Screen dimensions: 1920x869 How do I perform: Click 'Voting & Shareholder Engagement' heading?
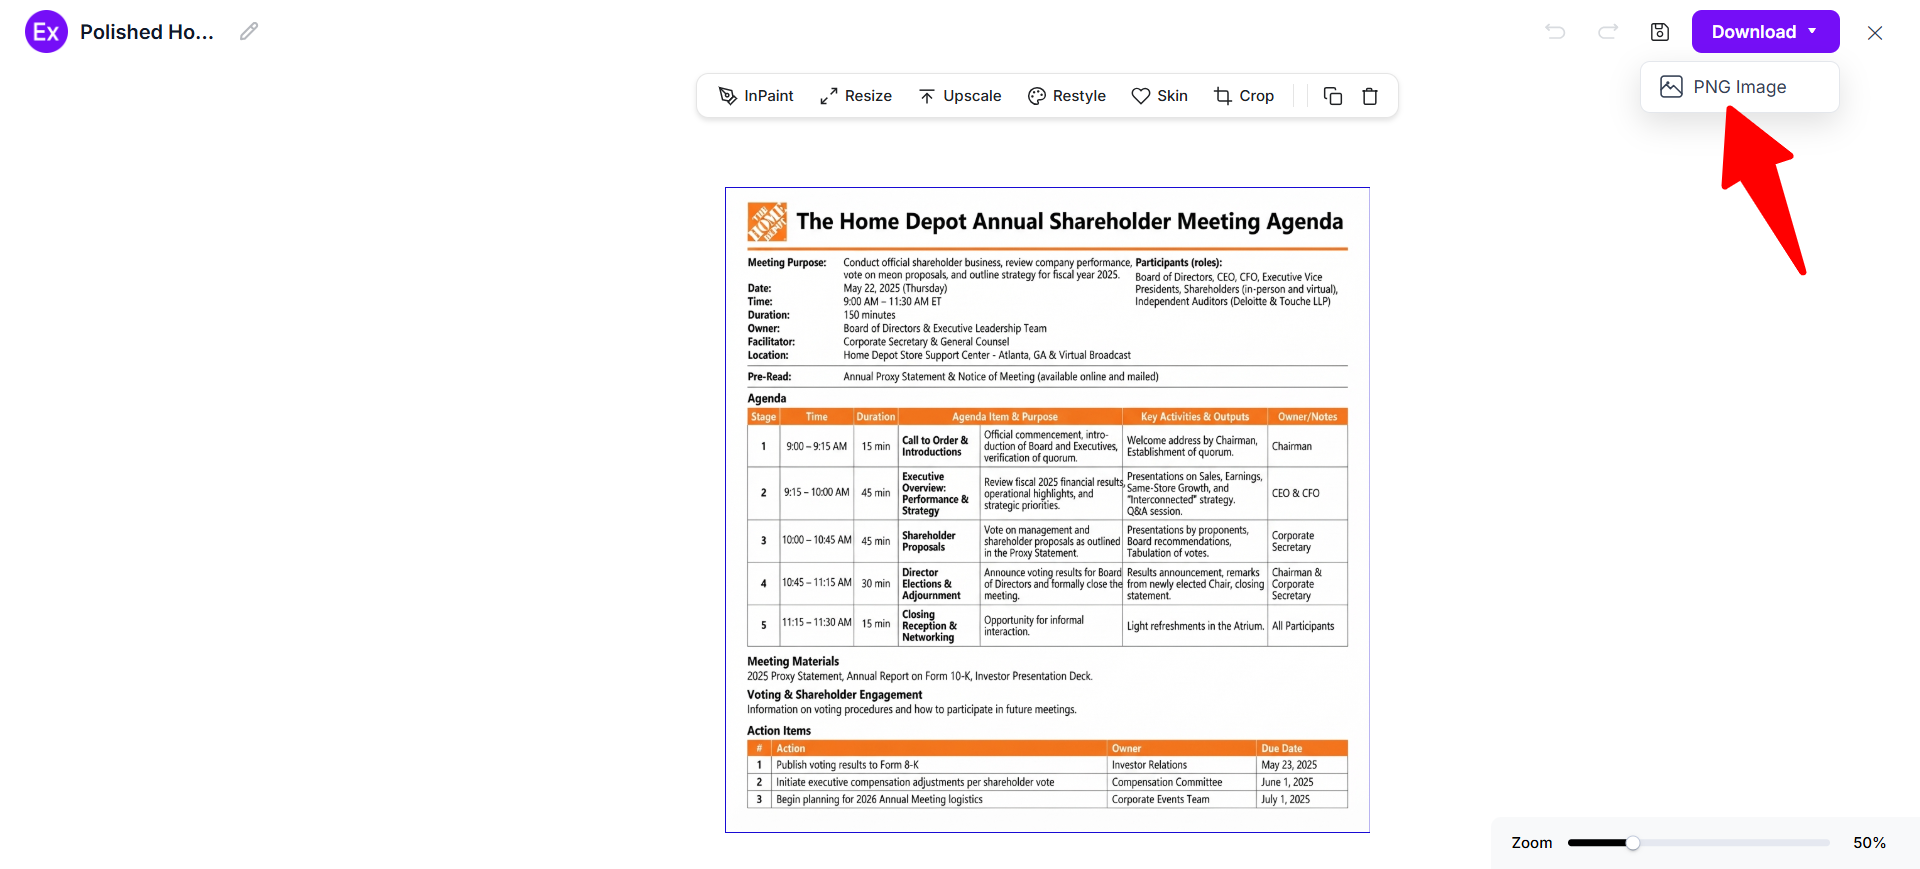[834, 695]
